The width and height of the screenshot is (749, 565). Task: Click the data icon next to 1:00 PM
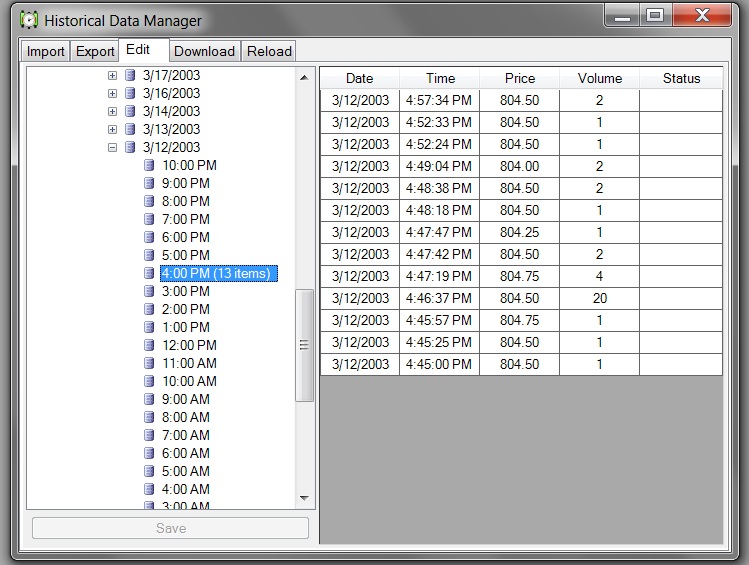149,327
